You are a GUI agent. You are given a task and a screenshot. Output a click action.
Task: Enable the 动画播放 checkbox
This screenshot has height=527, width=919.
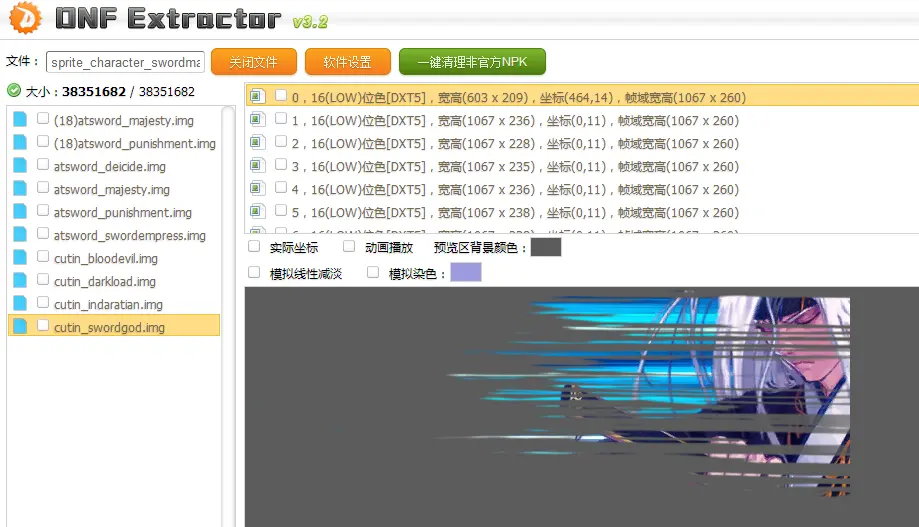(x=349, y=246)
